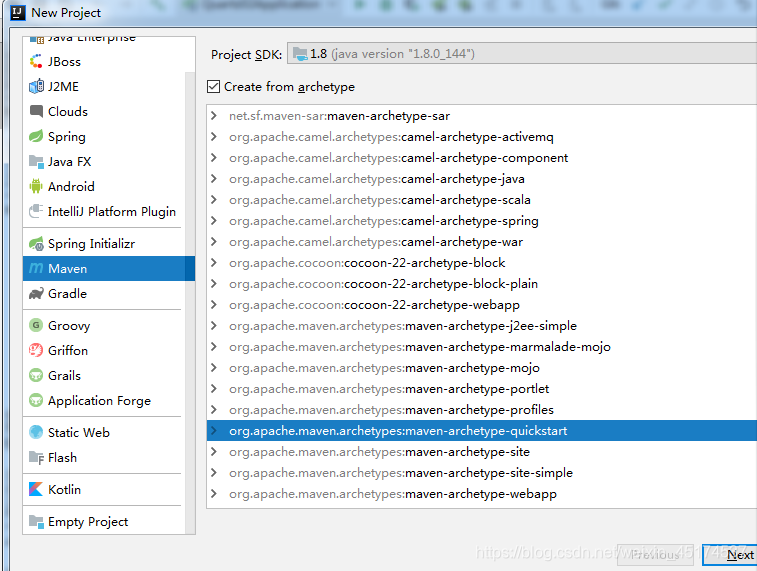Select Static Web project type label
The width and height of the screenshot is (757, 571).
79,432
